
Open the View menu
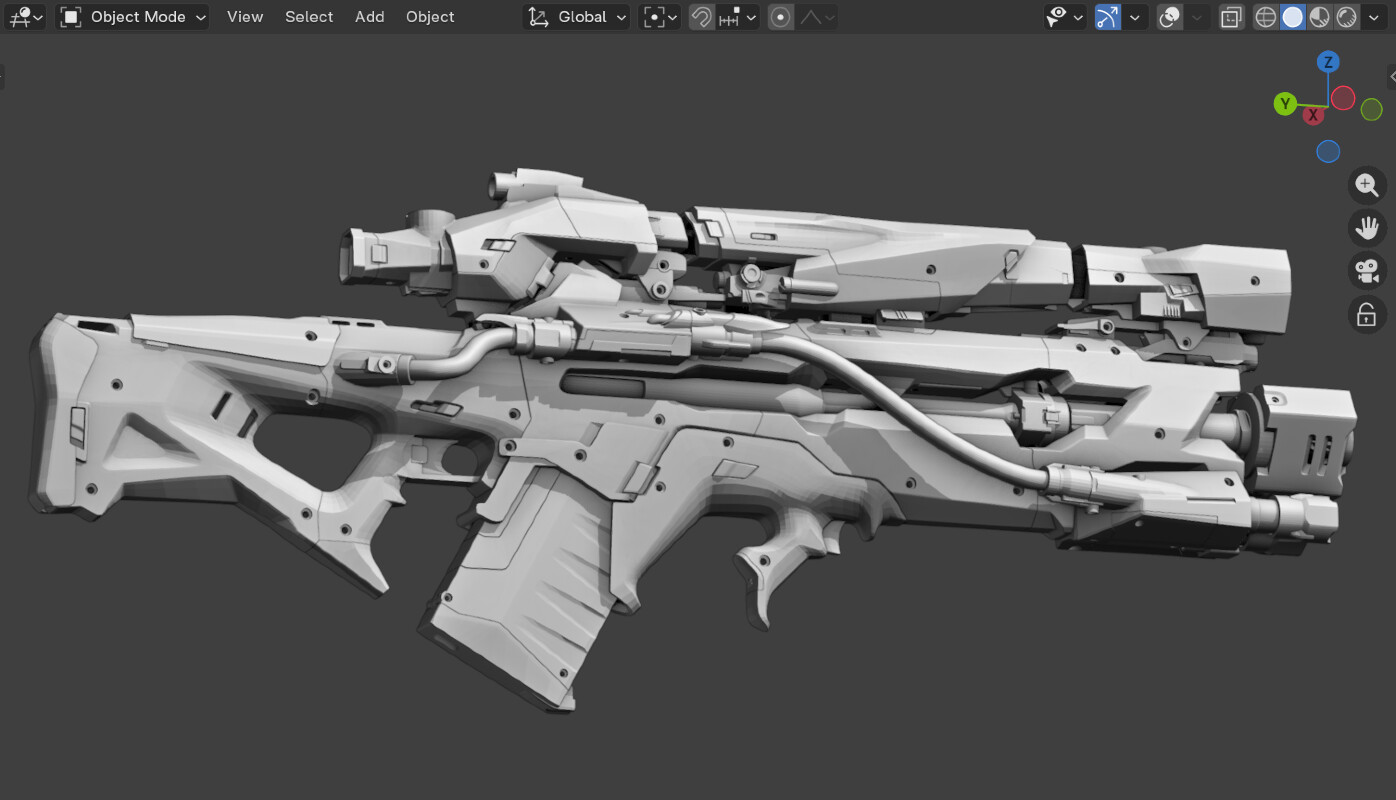tap(245, 17)
